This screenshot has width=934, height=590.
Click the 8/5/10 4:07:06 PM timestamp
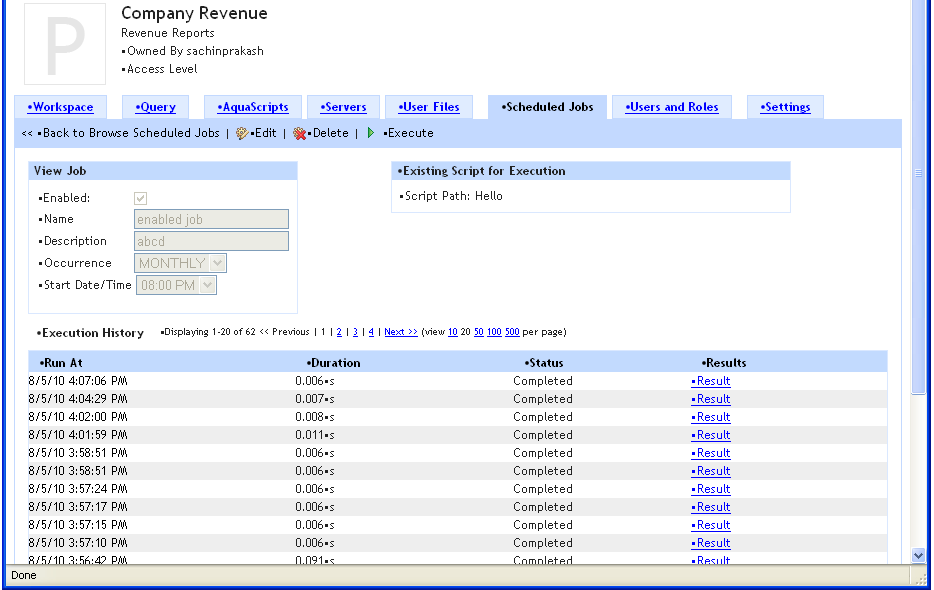pos(78,381)
